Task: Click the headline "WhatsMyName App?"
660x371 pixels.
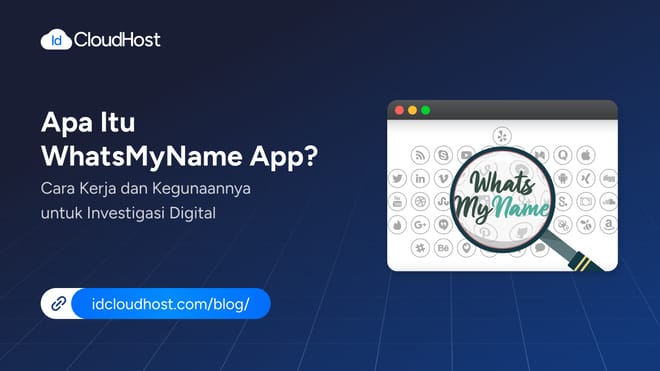Action: tap(180, 157)
